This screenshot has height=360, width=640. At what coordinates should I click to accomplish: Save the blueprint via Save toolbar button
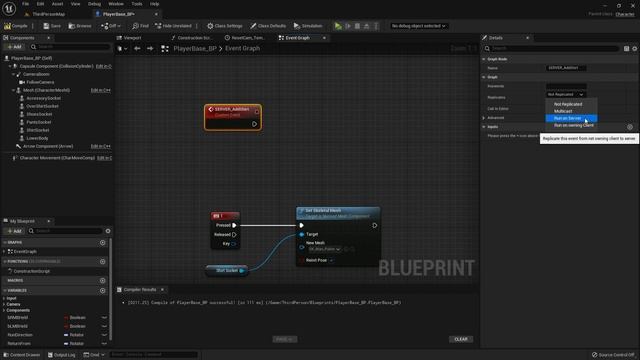click(x=52, y=26)
